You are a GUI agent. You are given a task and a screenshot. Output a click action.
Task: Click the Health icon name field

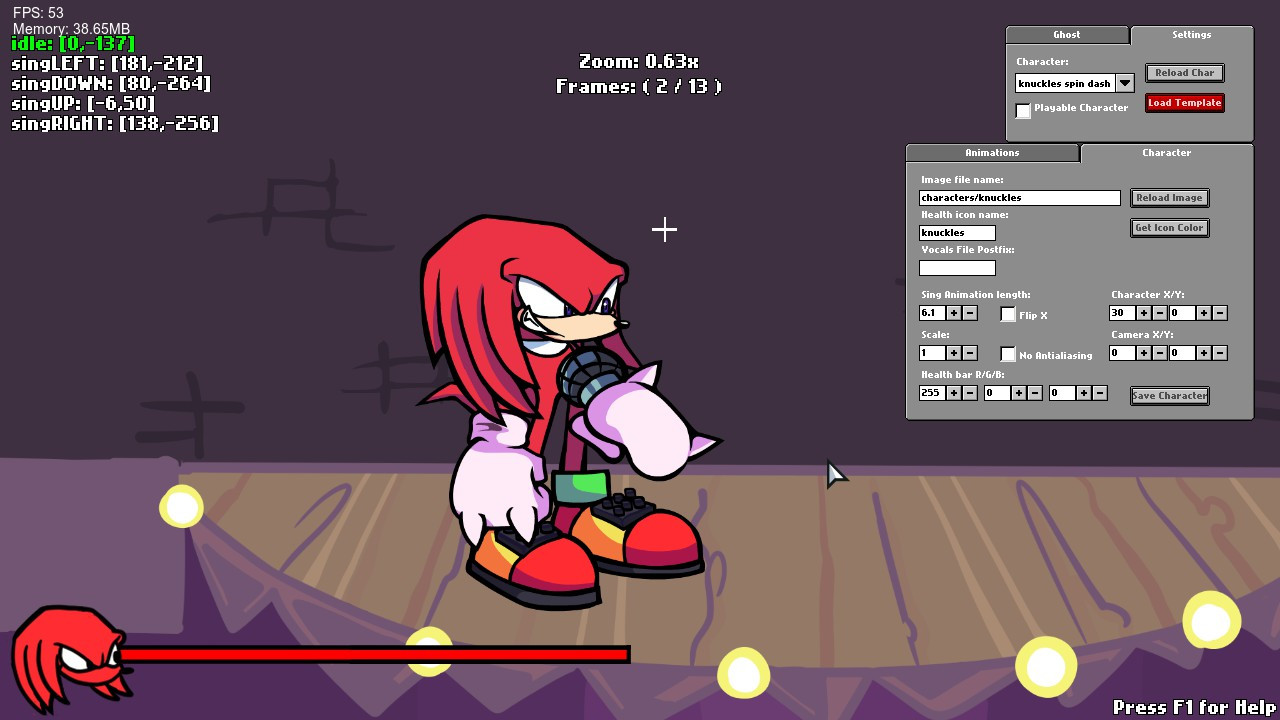(957, 233)
